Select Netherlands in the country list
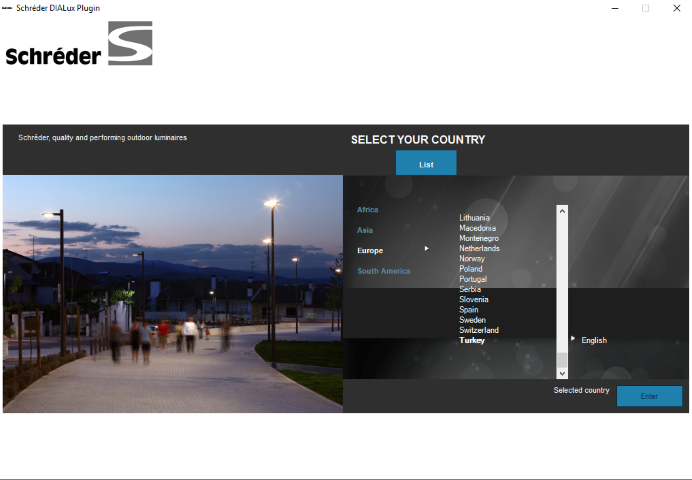The width and height of the screenshot is (692, 480). 479,248
